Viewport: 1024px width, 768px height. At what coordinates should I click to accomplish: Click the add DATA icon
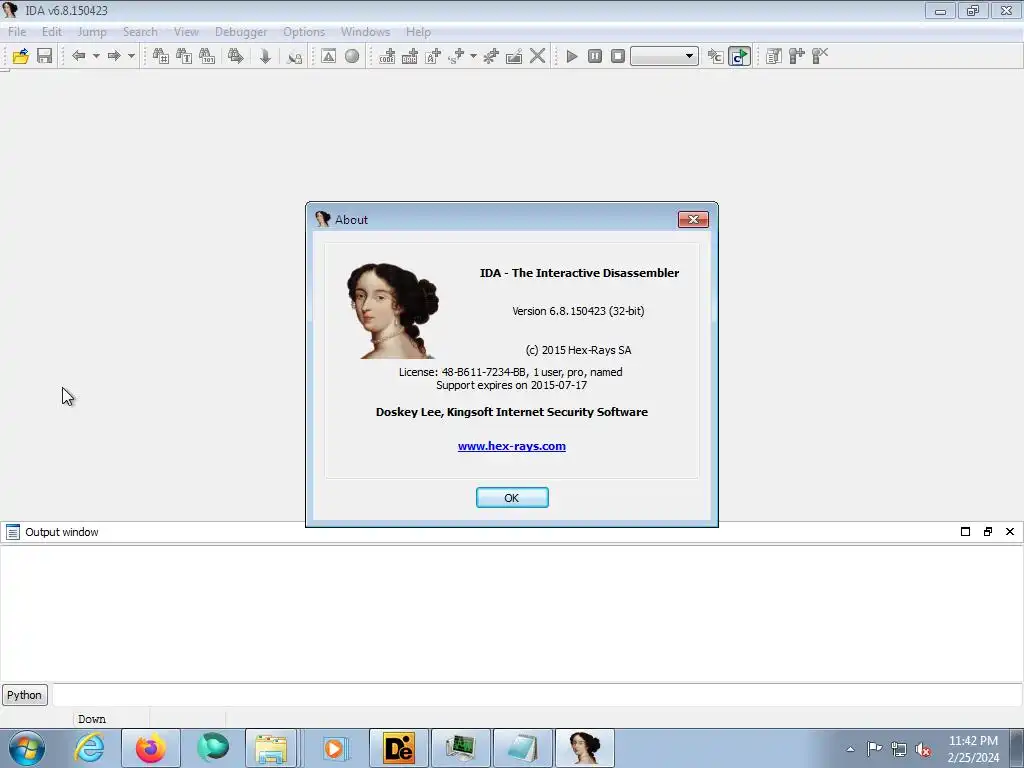pos(410,56)
